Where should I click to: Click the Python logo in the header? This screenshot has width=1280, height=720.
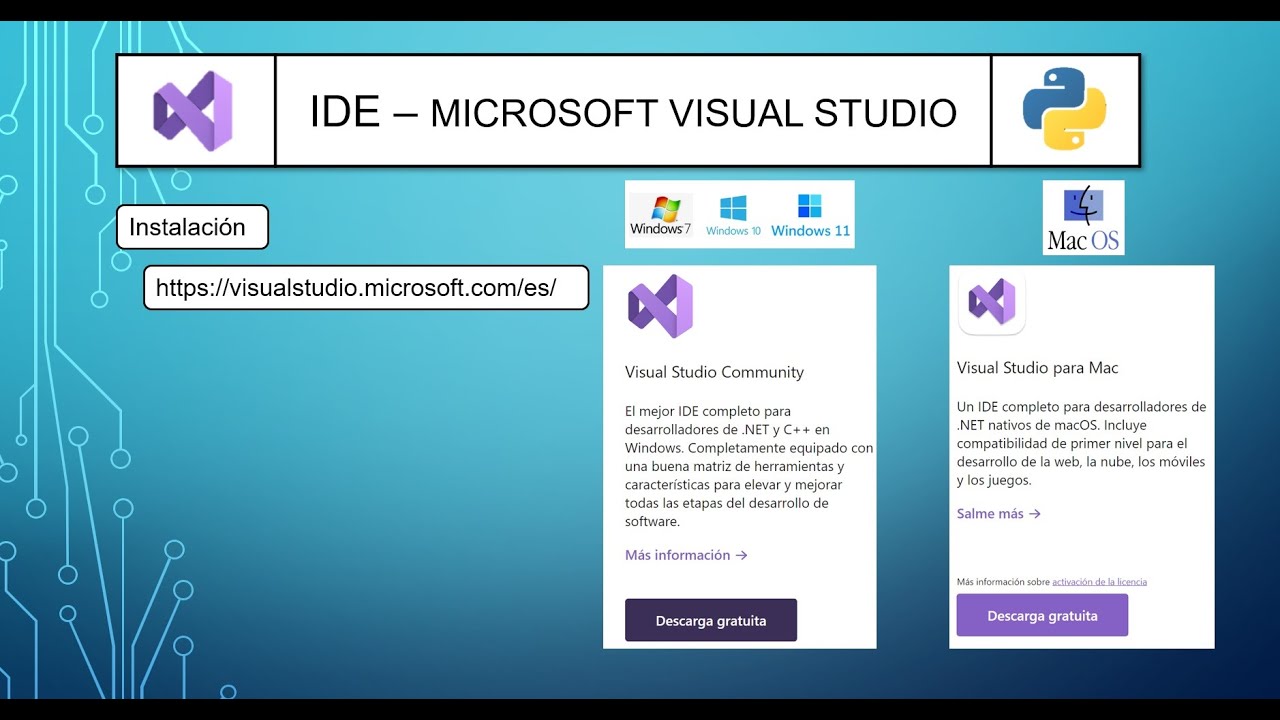1064,110
